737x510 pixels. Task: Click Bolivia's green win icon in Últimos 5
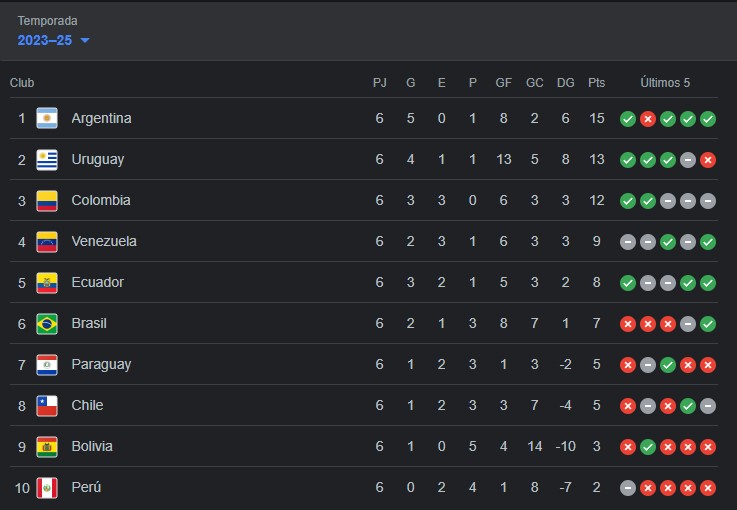coord(648,447)
